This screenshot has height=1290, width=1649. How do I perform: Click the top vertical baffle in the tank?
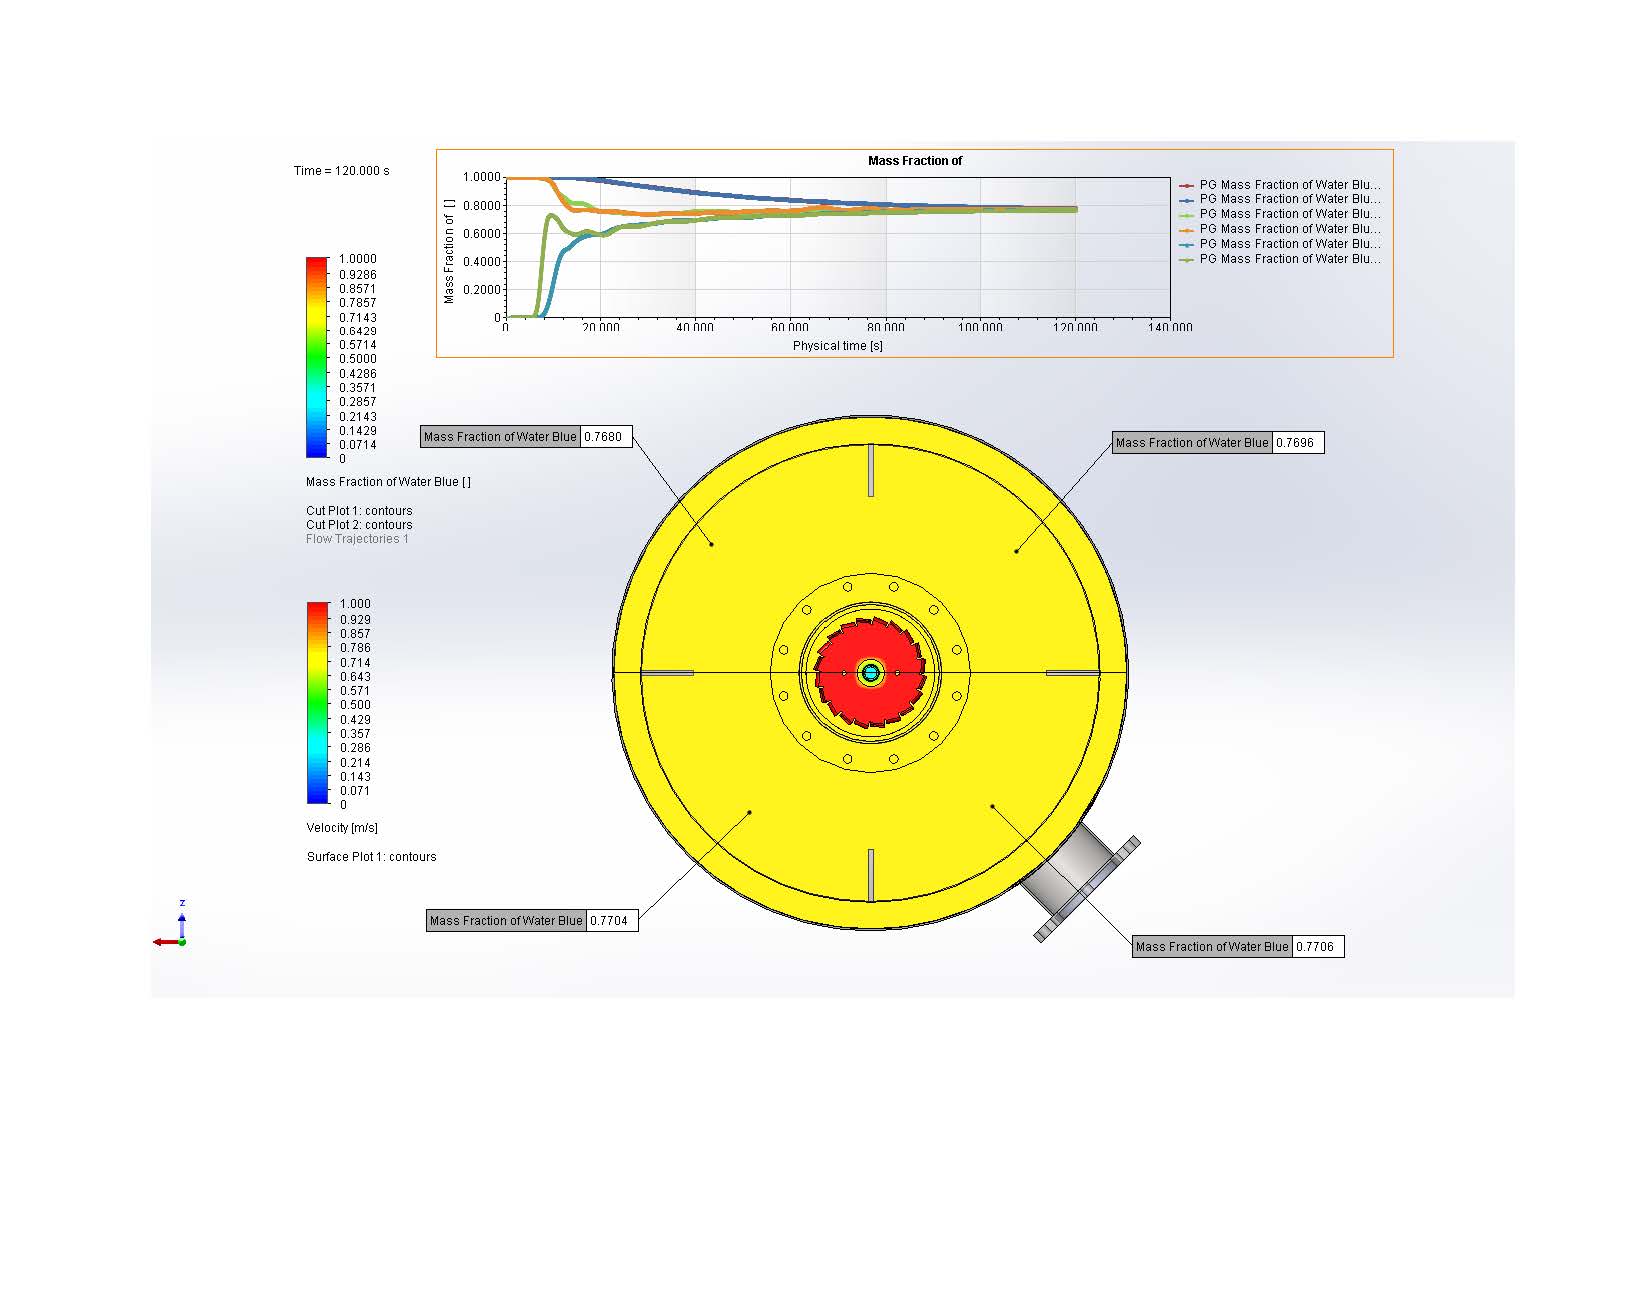[871, 470]
